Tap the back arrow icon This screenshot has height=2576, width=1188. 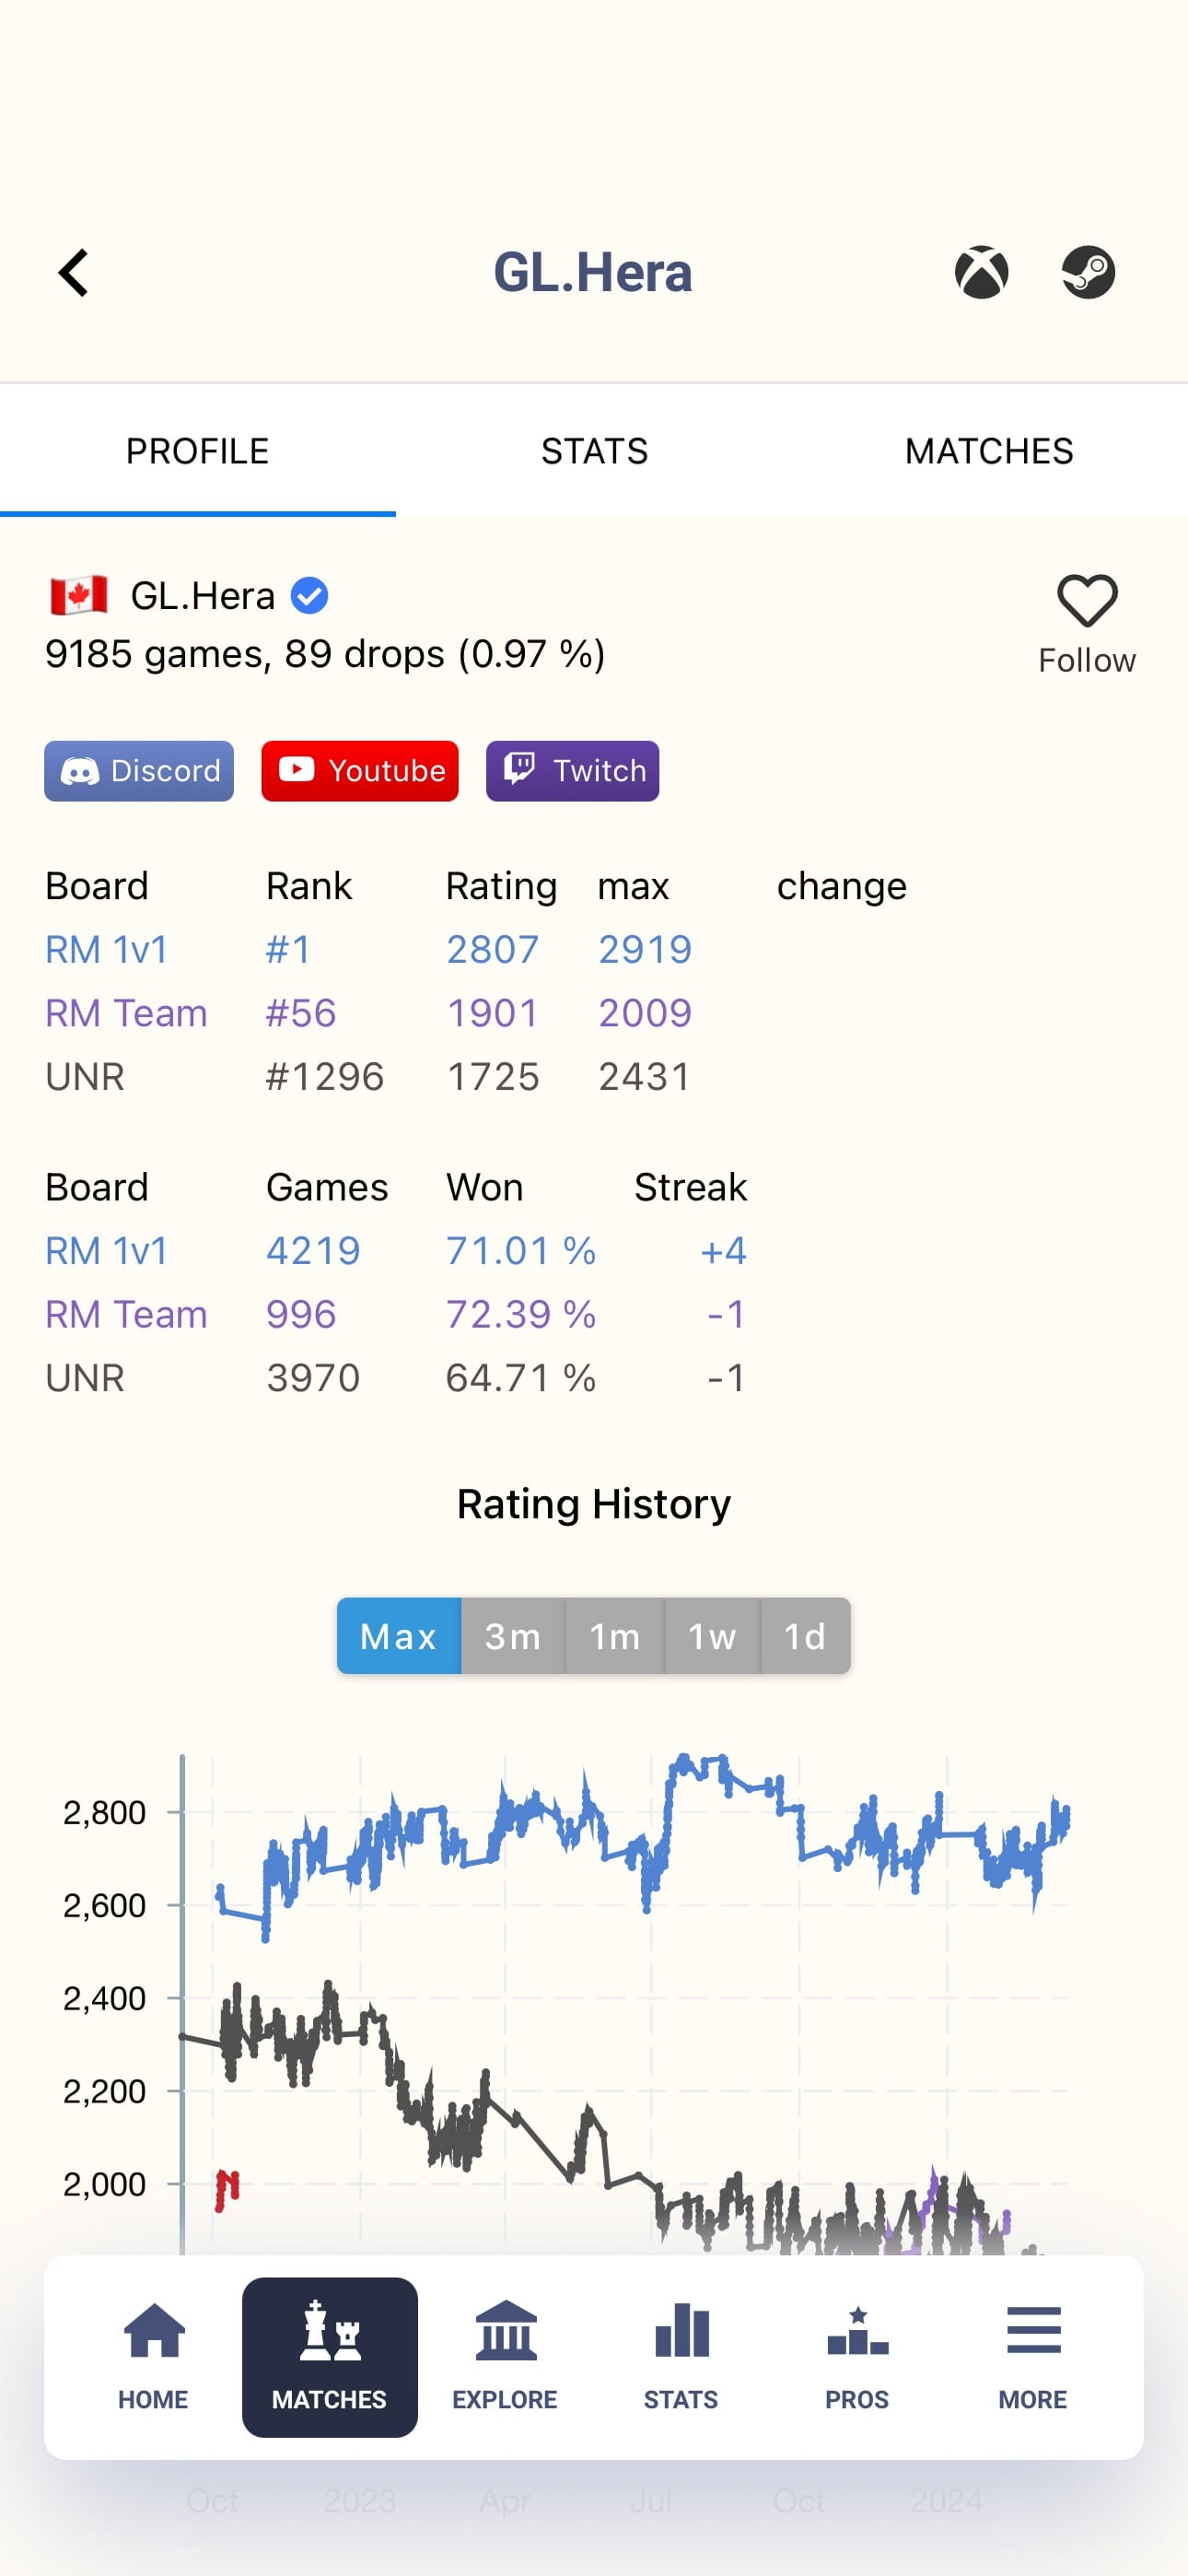(x=74, y=273)
